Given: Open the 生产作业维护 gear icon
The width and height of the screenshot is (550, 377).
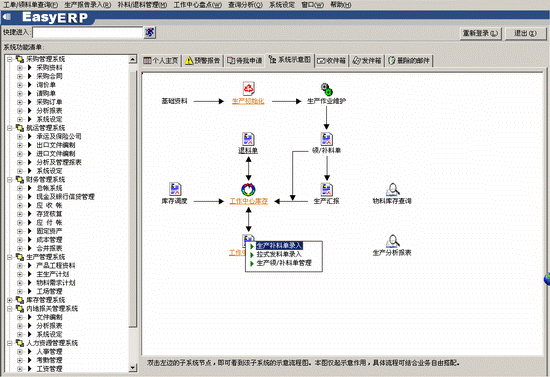Looking at the screenshot, I should [x=327, y=89].
